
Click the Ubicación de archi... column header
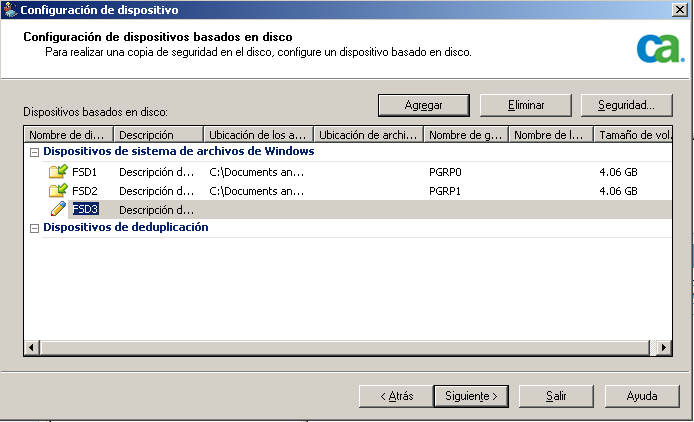coord(368,135)
